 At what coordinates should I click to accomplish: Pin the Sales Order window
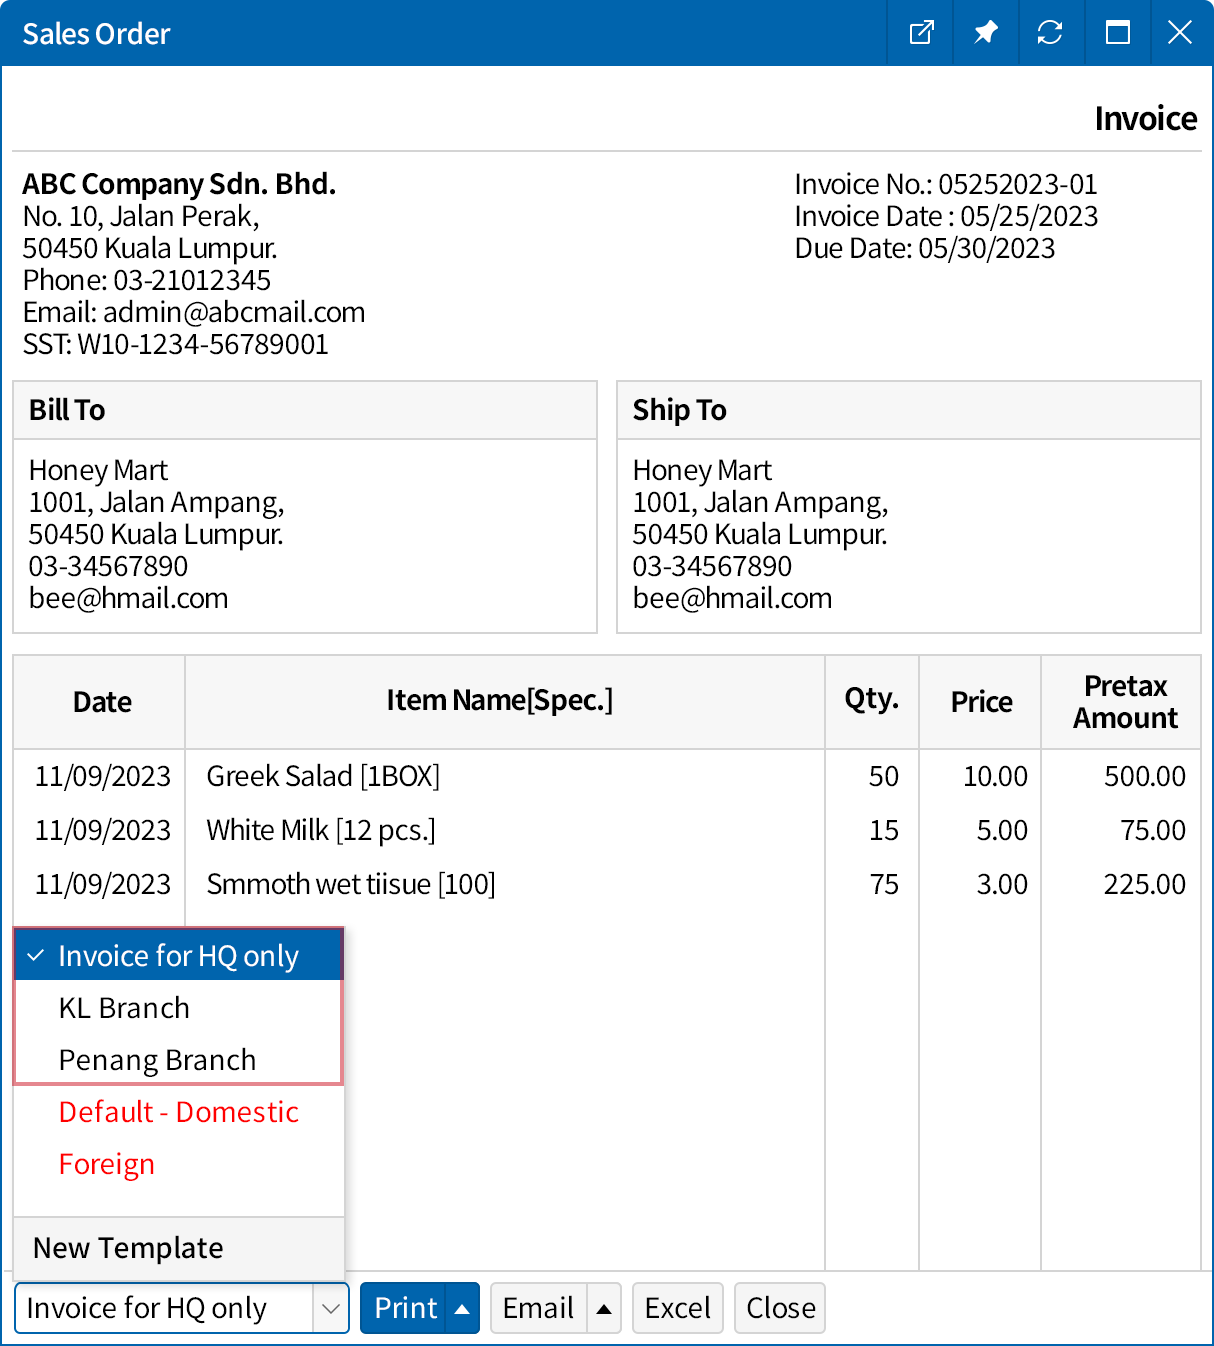pos(986,33)
